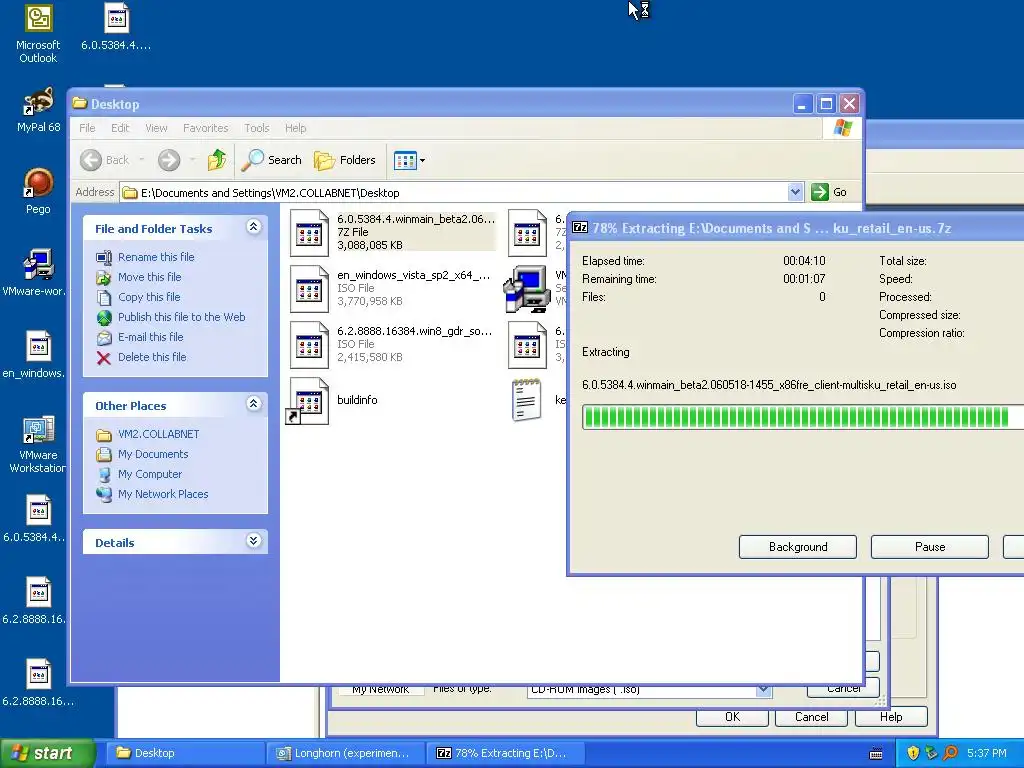Image resolution: width=1024 pixels, height=768 pixels.
Task: Launch VMware Workstation desktop shortcut
Action: [x=38, y=443]
